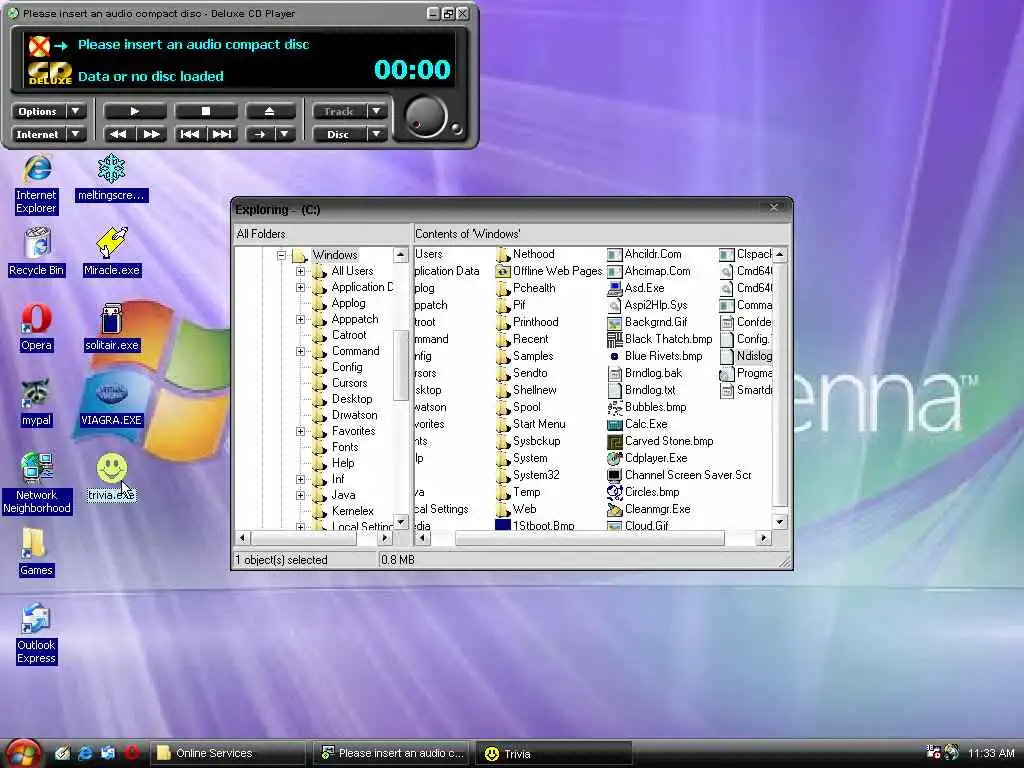The width and height of the screenshot is (1024, 768).
Task: Select the Miracle.exe desktop icon
Action: click(111, 252)
